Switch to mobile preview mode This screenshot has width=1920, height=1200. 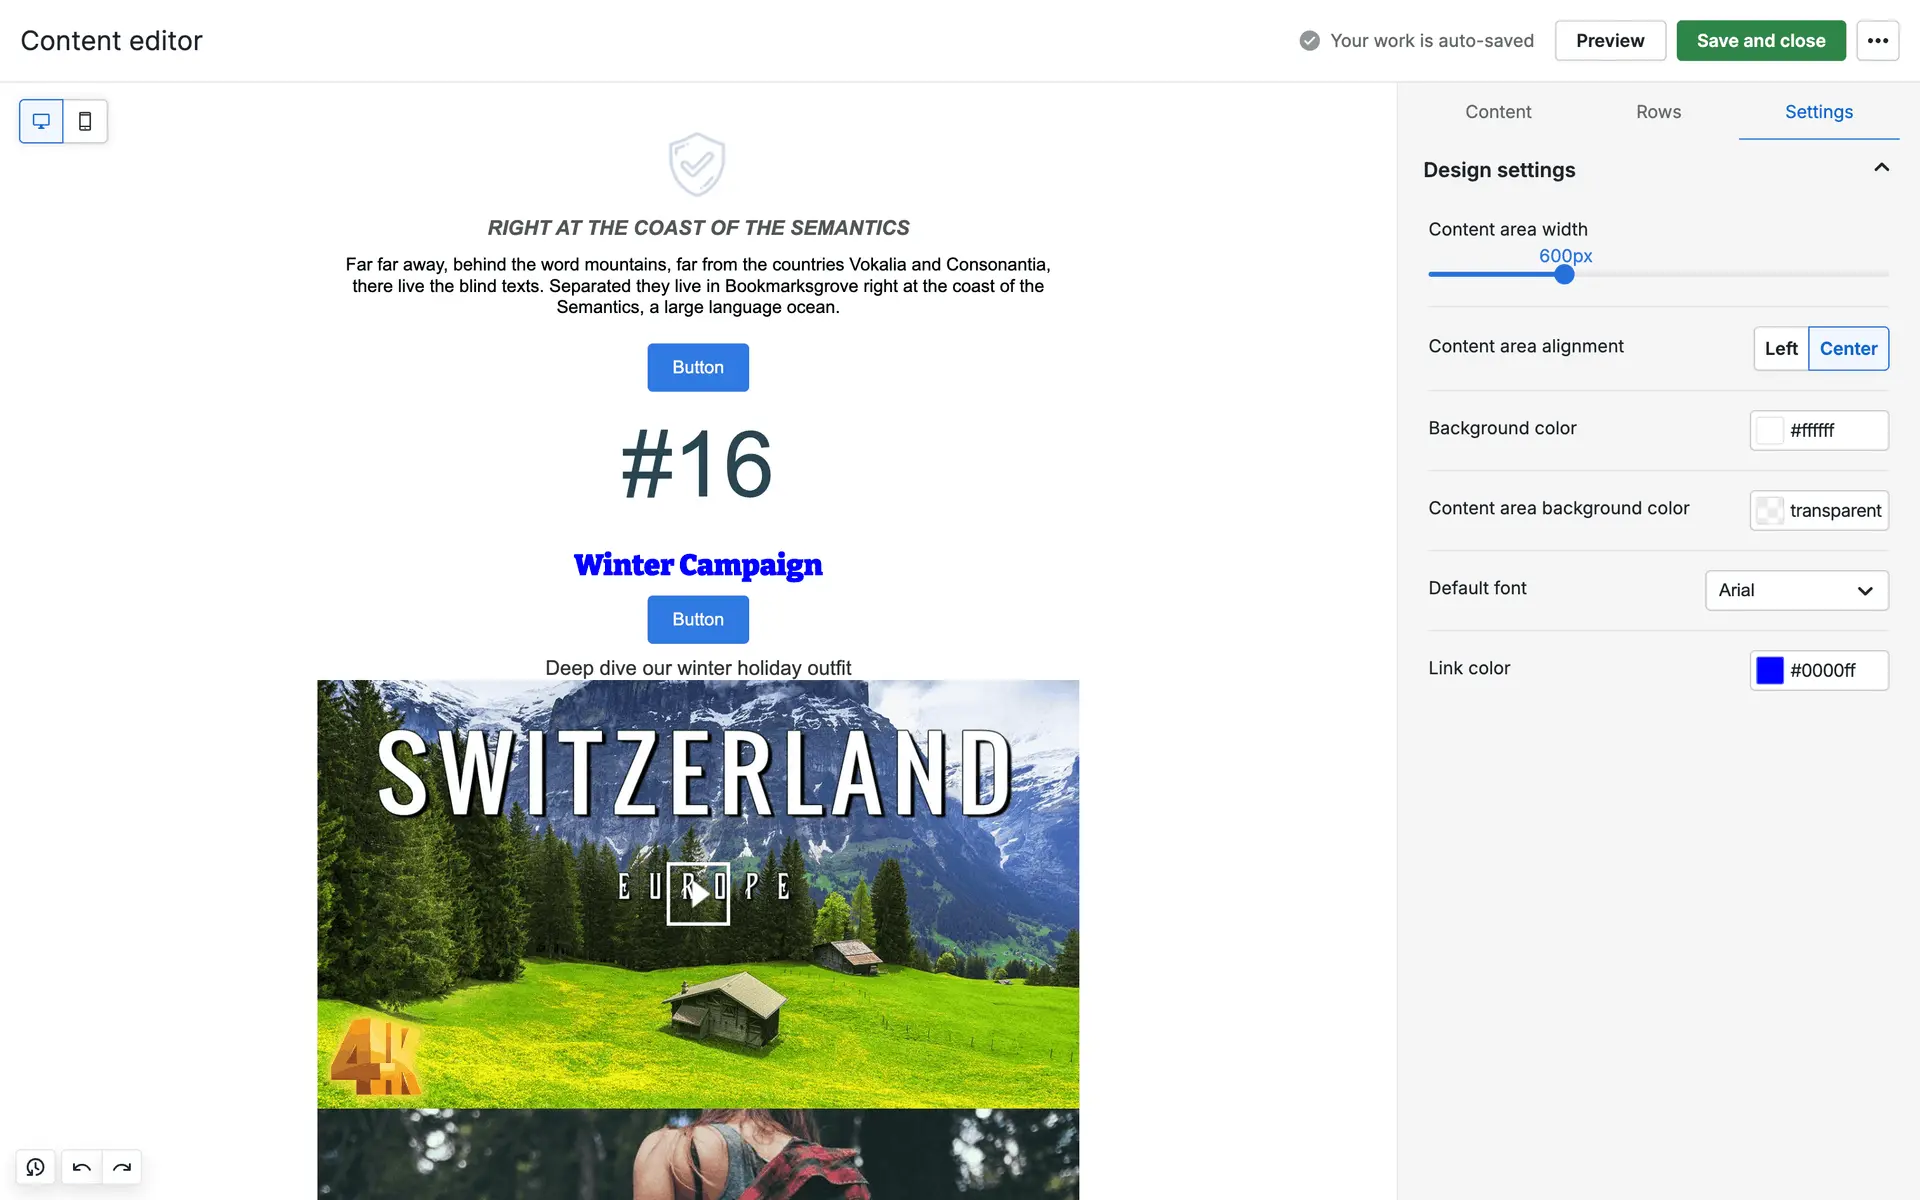(x=85, y=121)
